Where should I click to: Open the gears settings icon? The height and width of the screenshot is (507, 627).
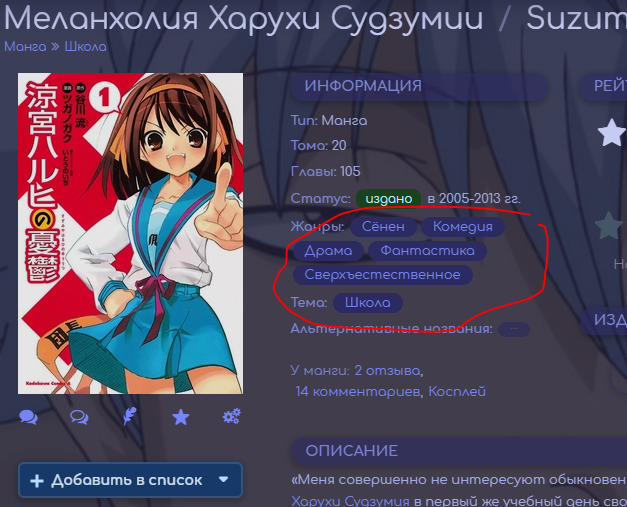click(x=231, y=417)
